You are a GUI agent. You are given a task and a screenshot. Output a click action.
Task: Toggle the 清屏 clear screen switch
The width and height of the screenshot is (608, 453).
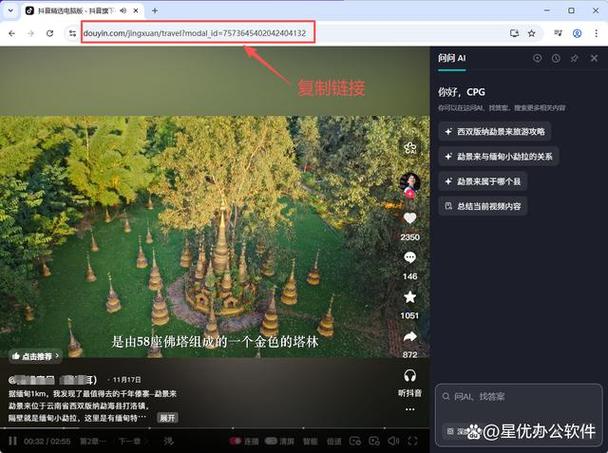point(271,441)
